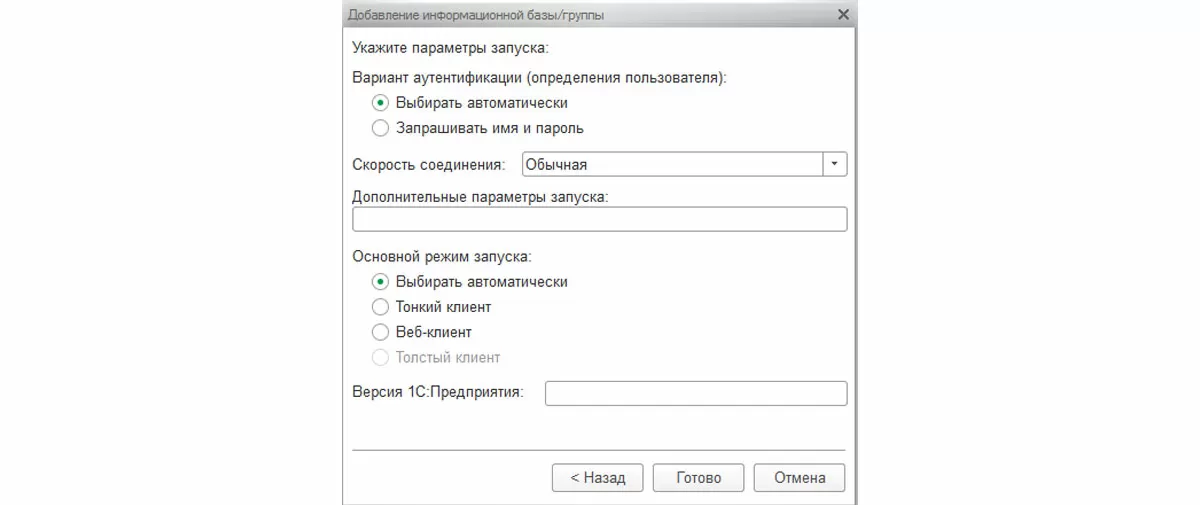The image size is (1200, 505).
Task: Select 'Выбирать автоматически' under main launch mode
Action: pyautogui.click(x=380, y=282)
